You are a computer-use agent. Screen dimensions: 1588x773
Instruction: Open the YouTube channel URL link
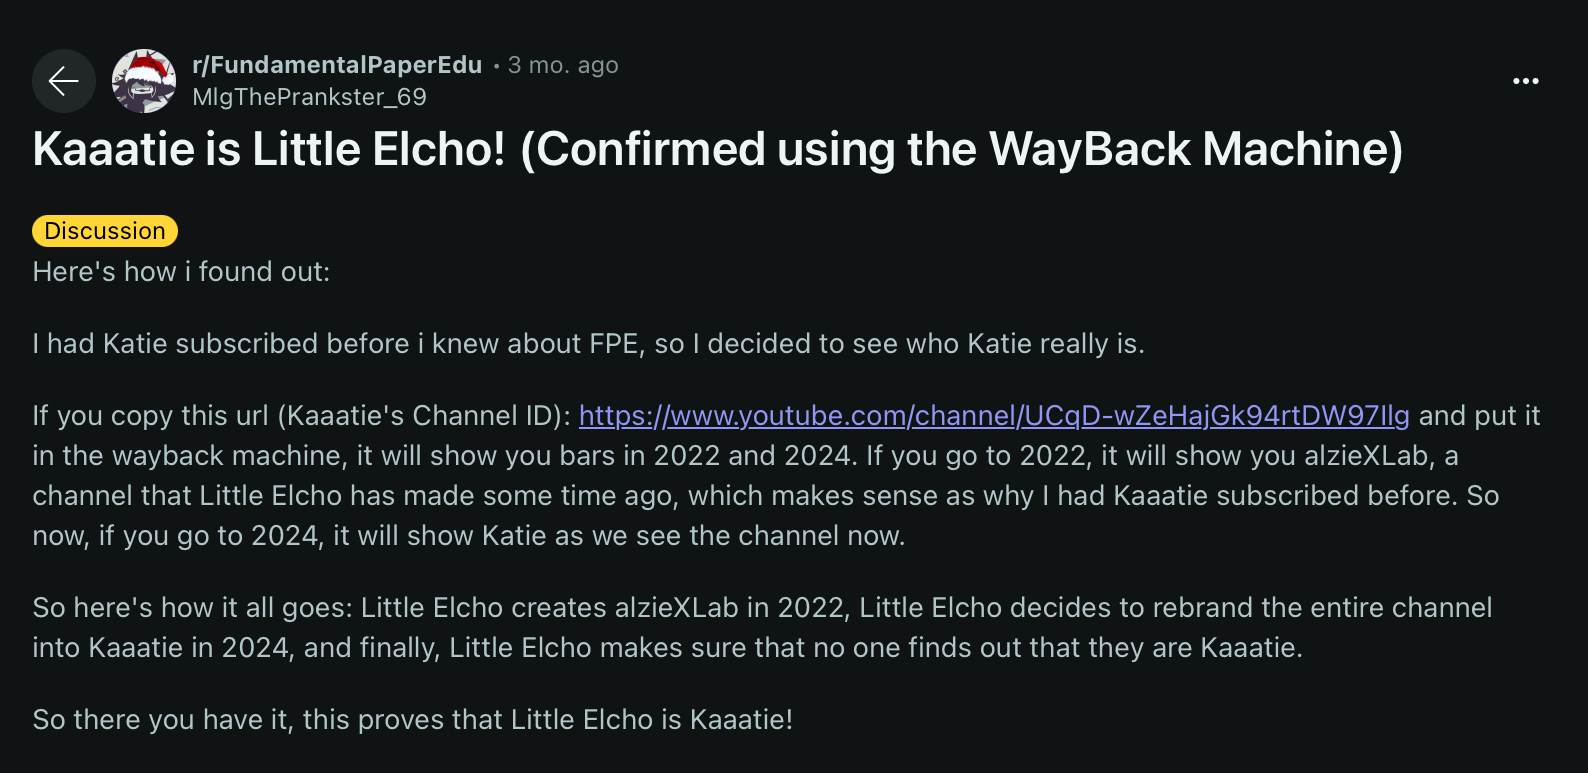tap(994, 415)
